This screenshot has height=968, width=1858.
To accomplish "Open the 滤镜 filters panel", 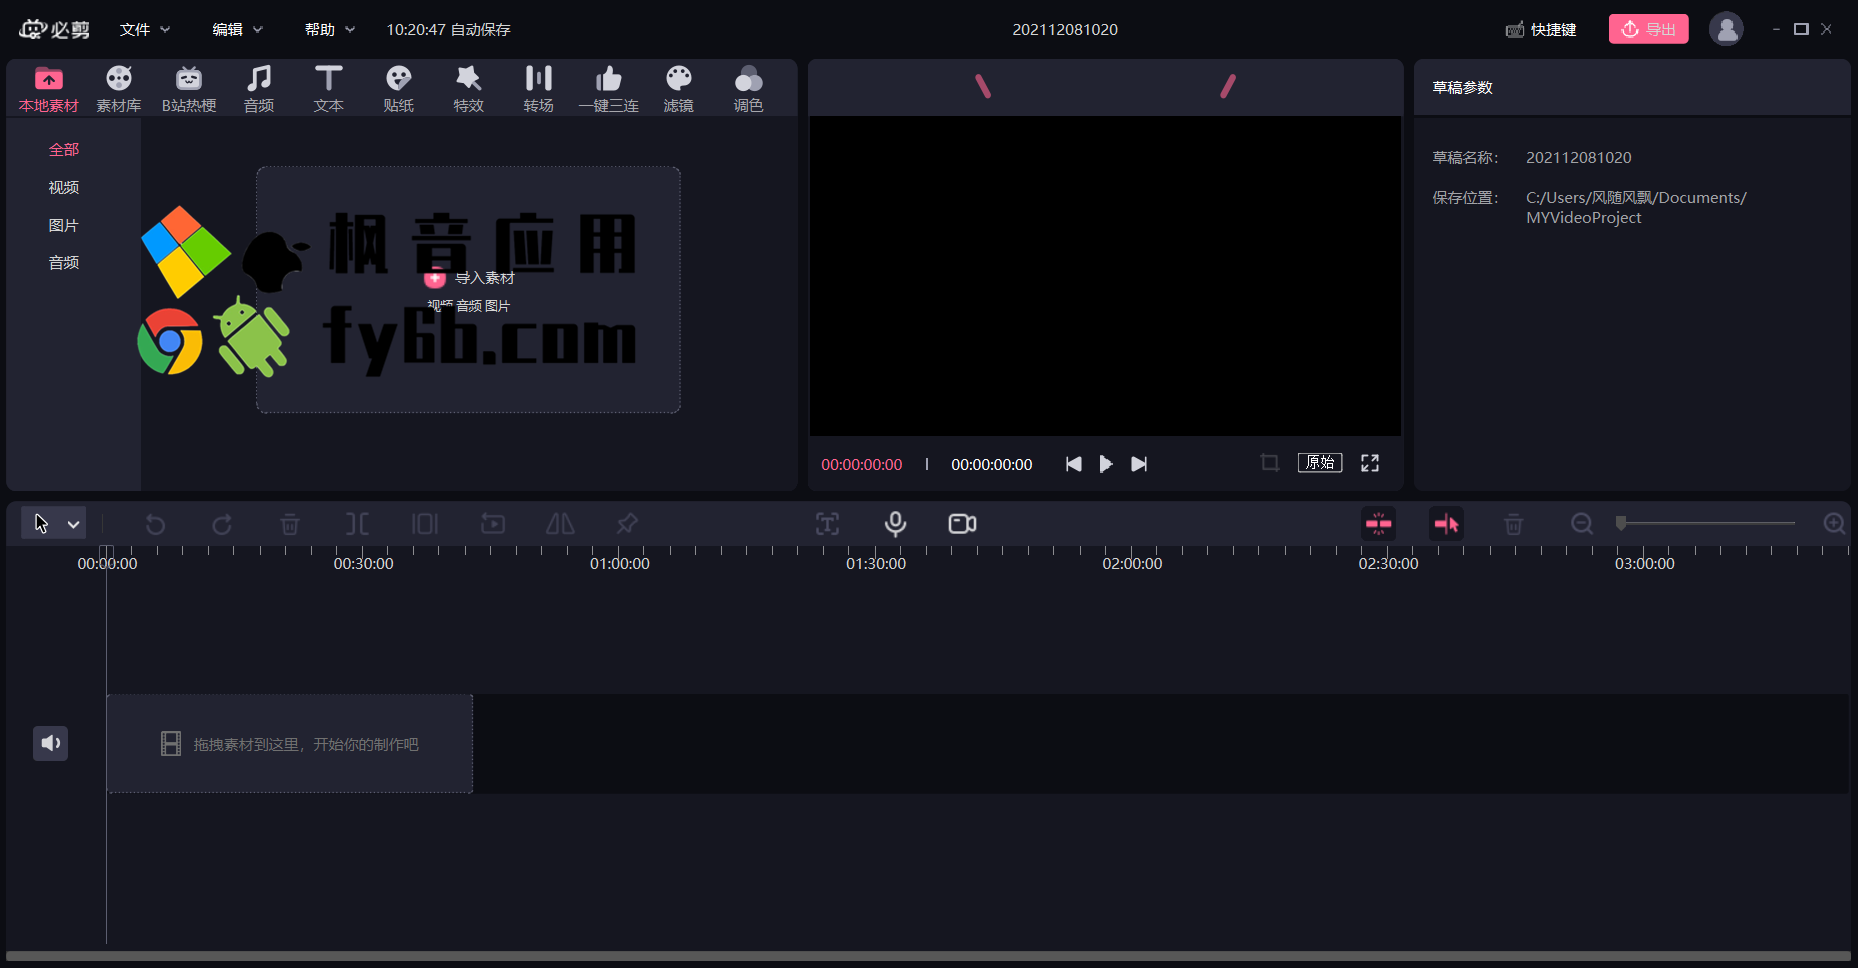I will 679,89.
